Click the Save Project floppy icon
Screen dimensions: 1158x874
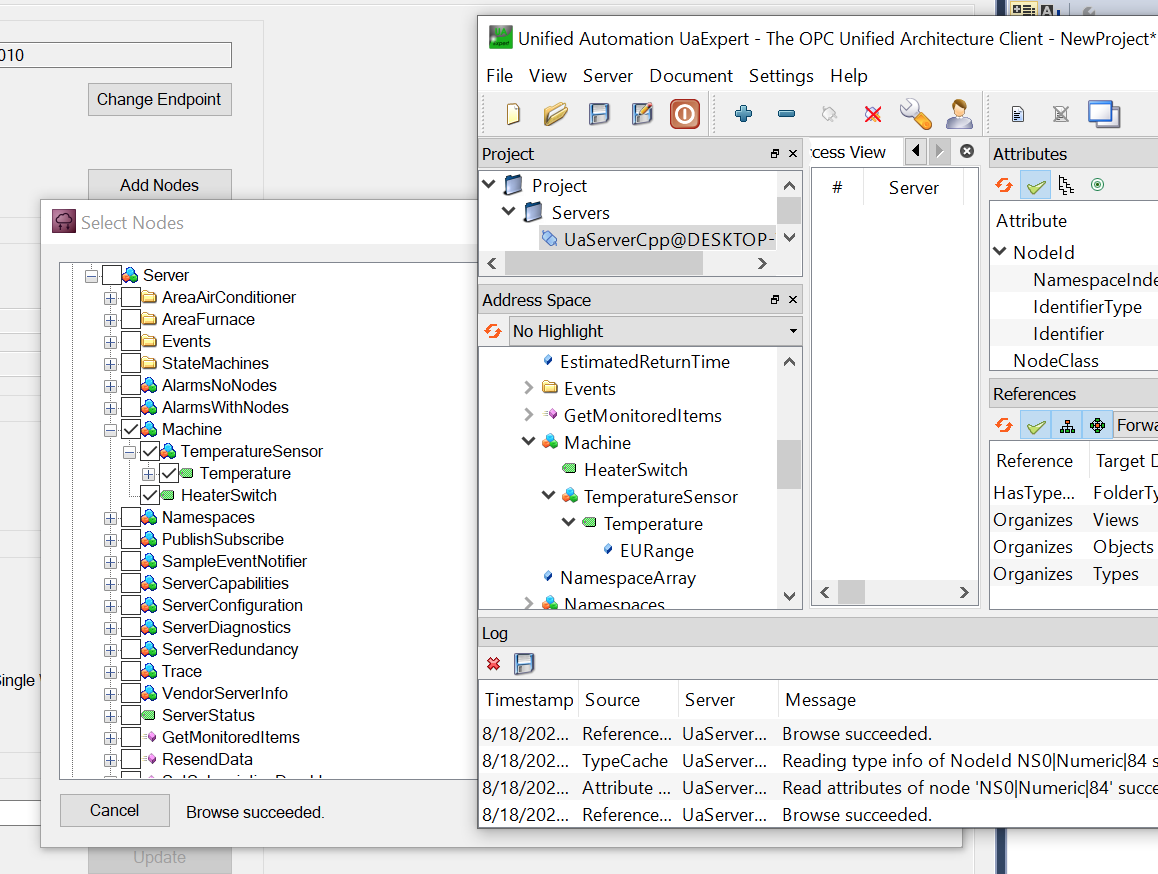coord(599,114)
